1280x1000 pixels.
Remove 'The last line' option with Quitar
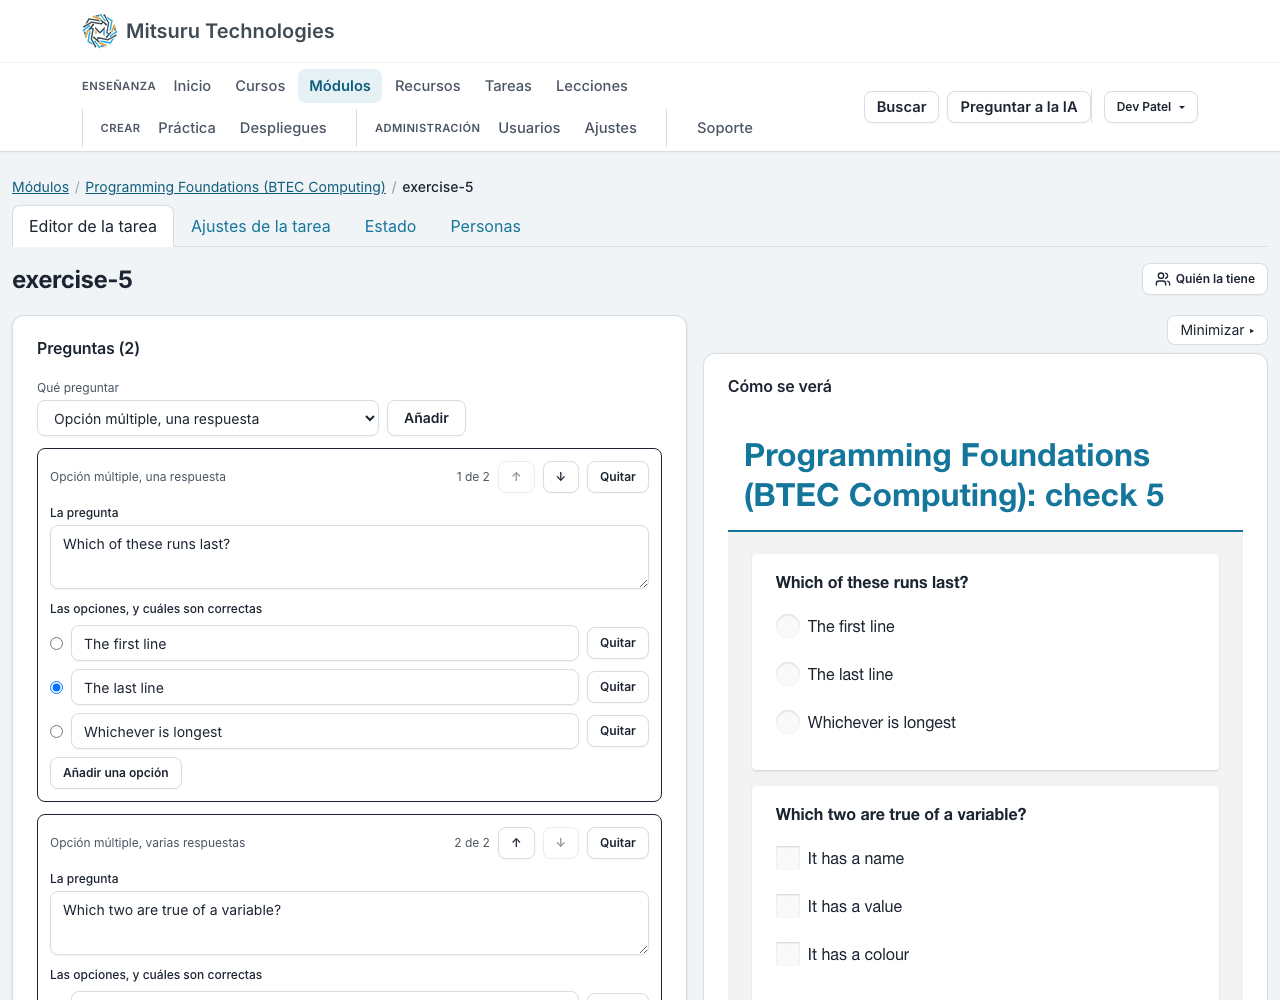click(618, 687)
